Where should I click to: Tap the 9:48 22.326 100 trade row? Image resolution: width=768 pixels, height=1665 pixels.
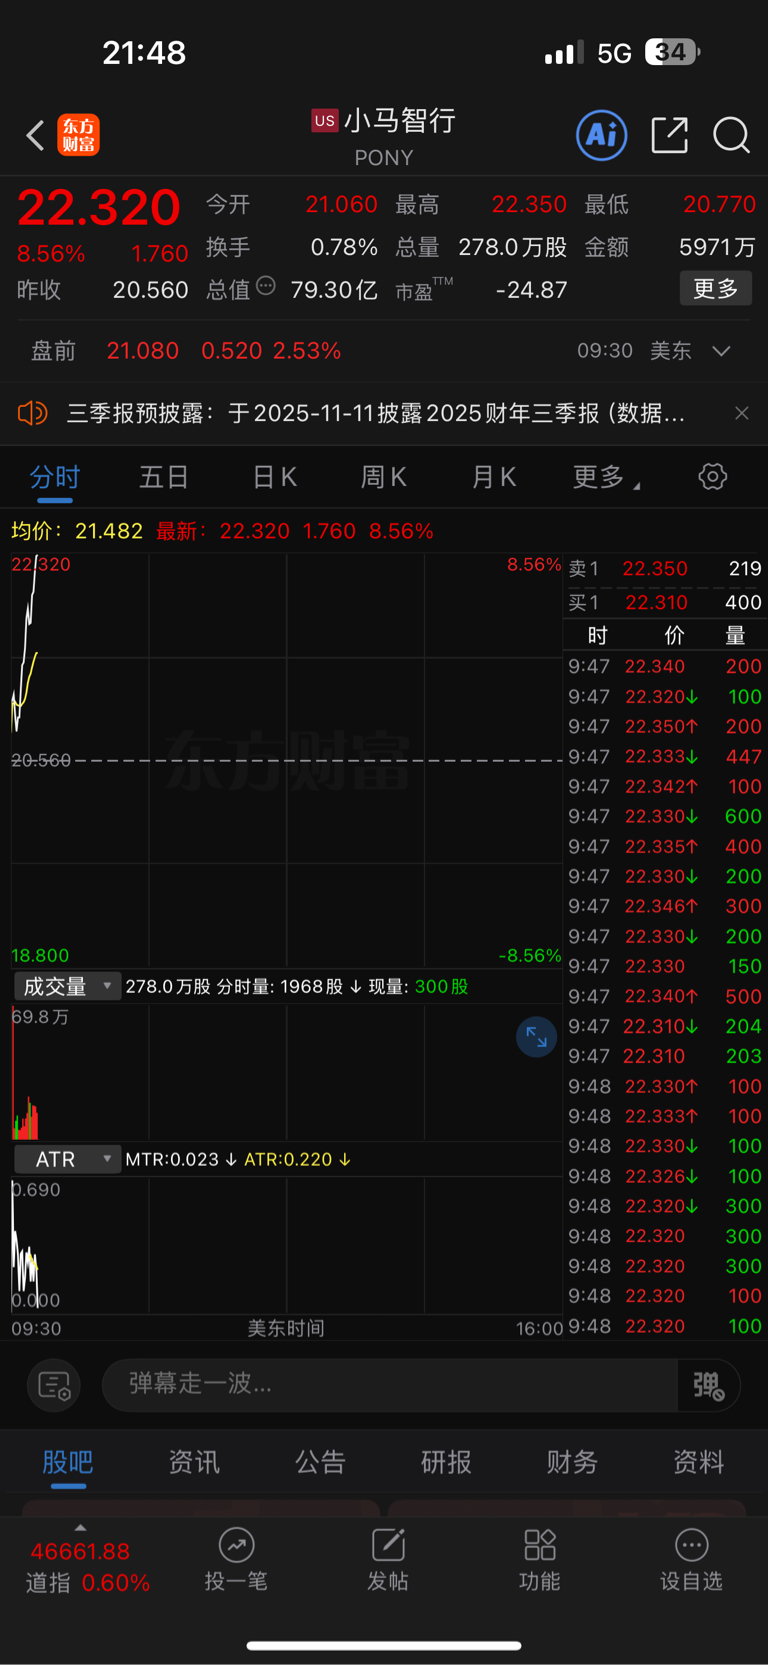tap(665, 1176)
